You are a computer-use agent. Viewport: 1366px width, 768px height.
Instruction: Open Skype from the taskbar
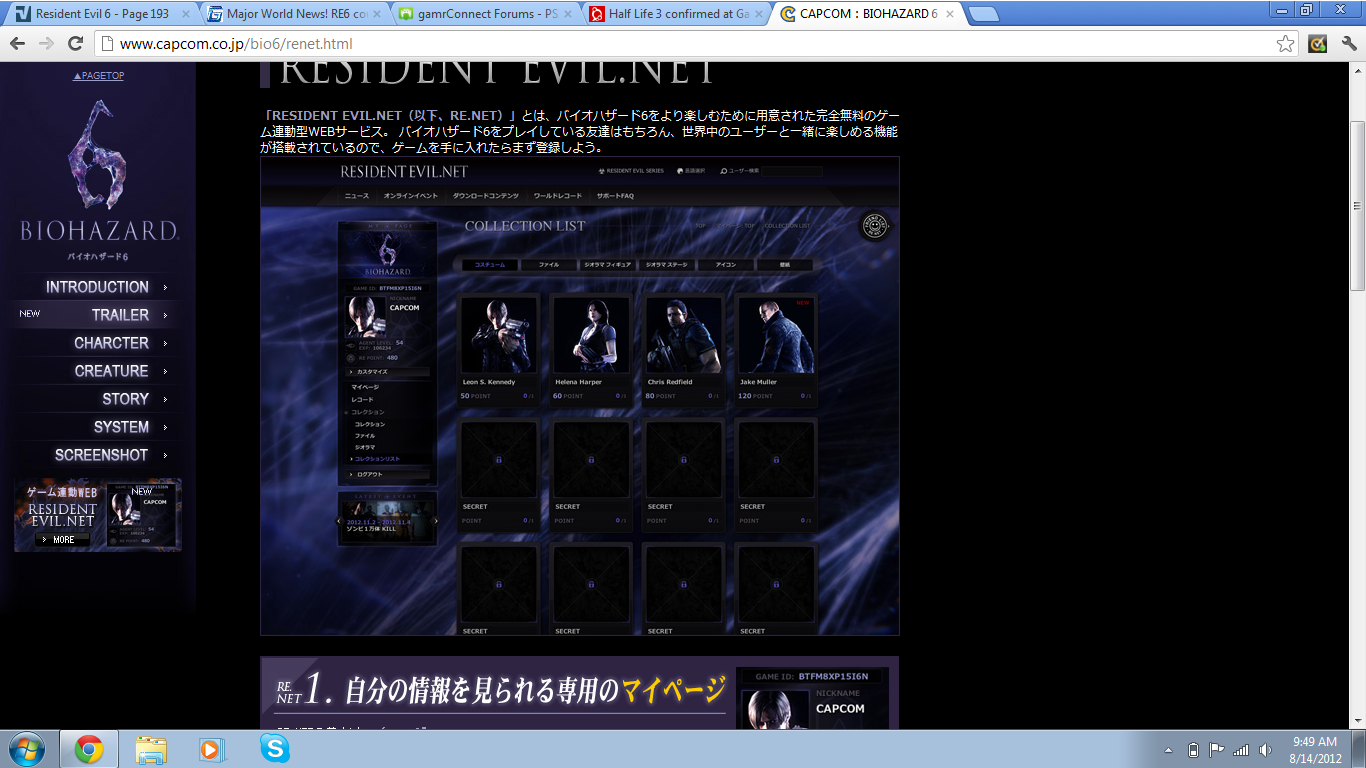274,748
